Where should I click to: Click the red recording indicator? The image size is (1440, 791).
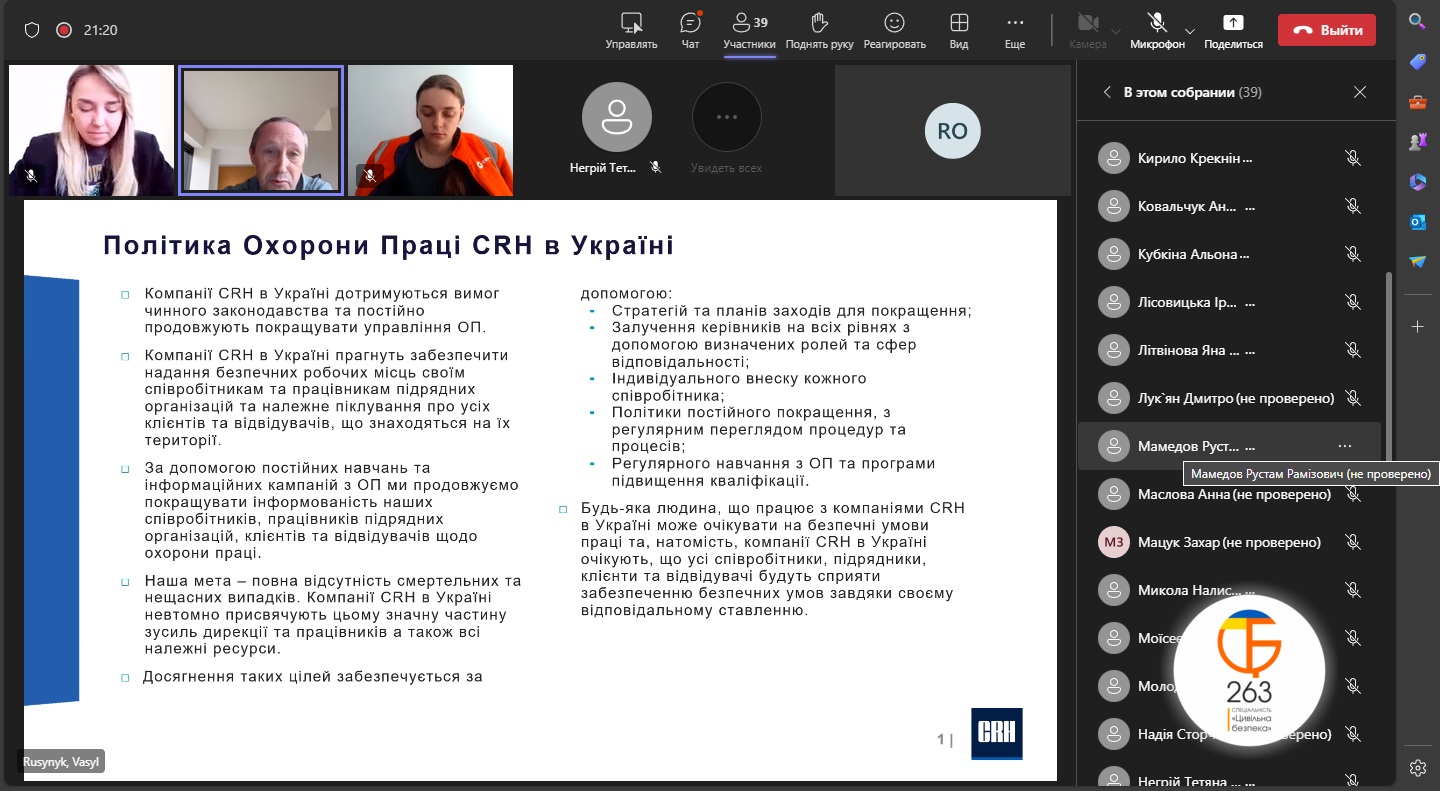64,30
